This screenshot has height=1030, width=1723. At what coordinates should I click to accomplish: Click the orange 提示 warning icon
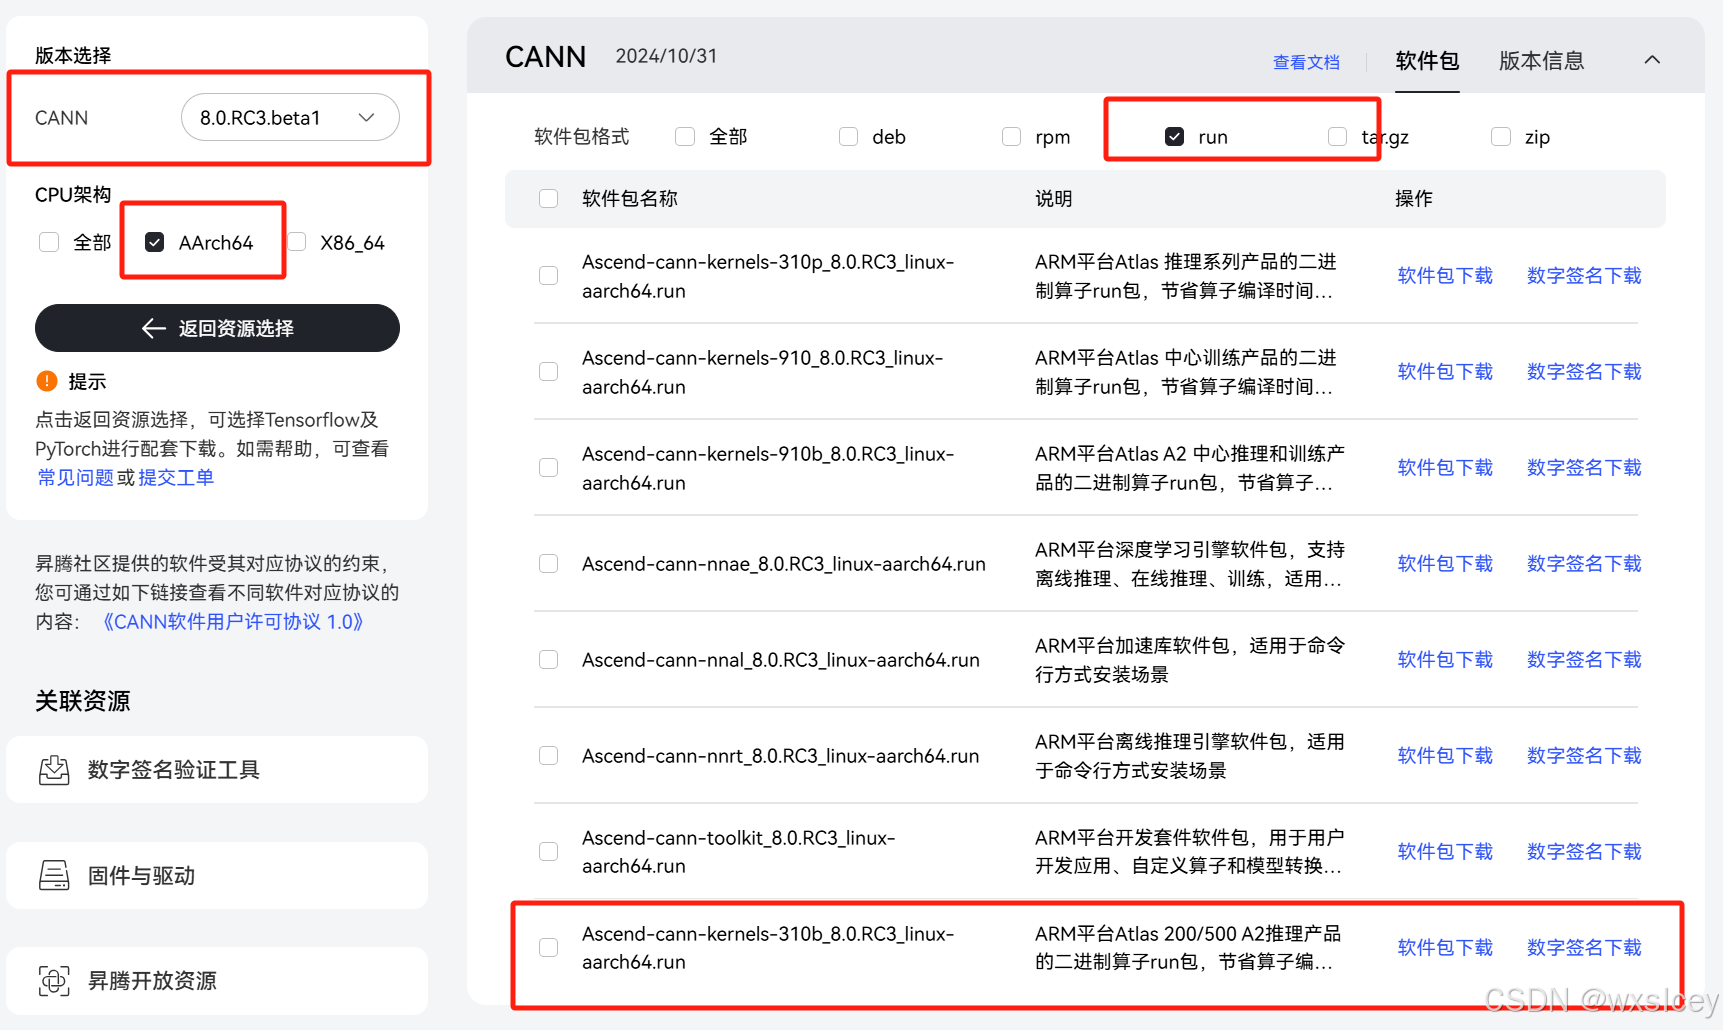click(45, 381)
